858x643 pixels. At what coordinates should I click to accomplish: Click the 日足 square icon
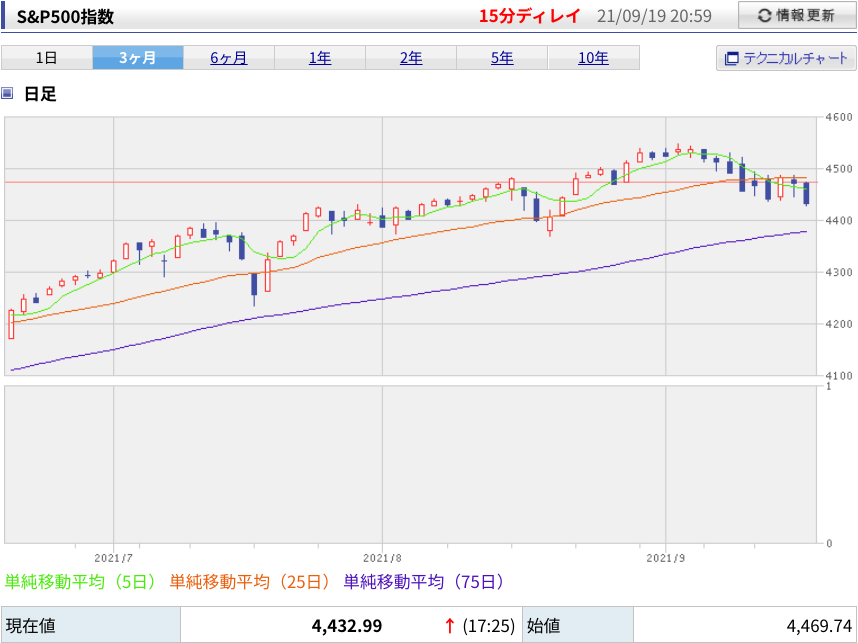coord(7,93)
